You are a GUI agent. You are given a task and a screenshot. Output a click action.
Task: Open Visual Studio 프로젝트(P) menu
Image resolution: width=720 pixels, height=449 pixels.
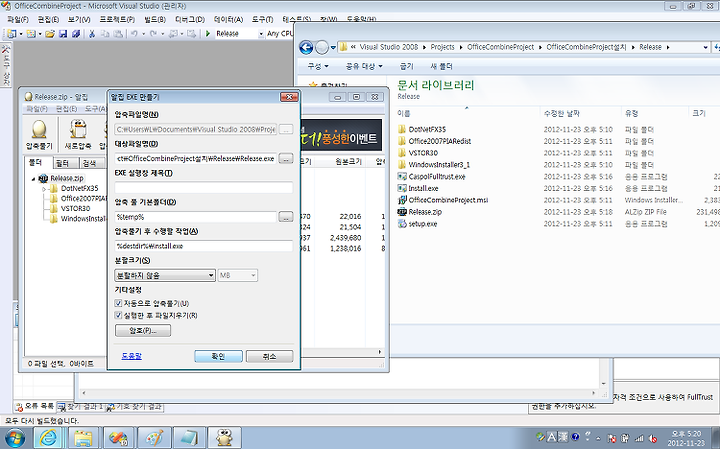click(117, 19)
